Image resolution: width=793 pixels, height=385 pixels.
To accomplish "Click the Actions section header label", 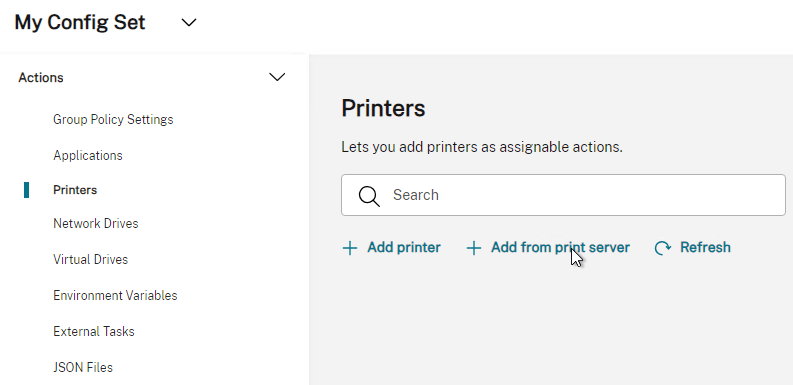I will coord(41,77).
